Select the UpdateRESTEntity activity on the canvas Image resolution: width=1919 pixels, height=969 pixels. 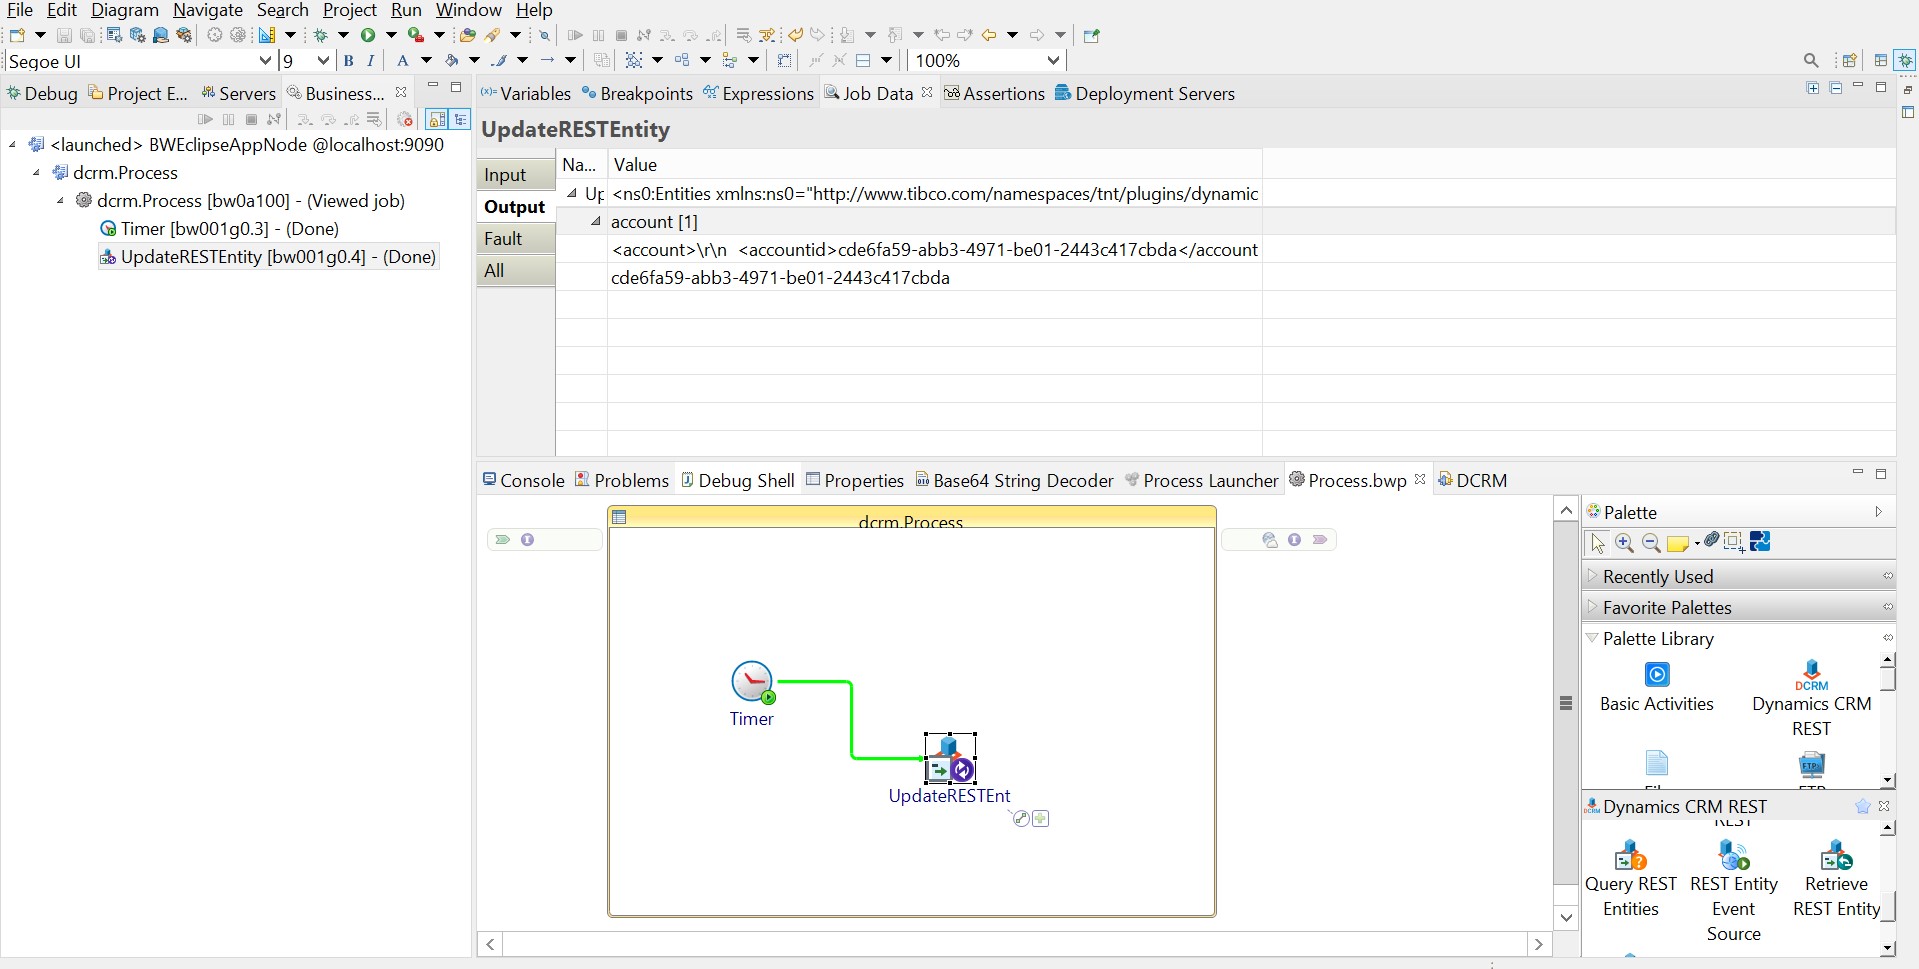949,759
